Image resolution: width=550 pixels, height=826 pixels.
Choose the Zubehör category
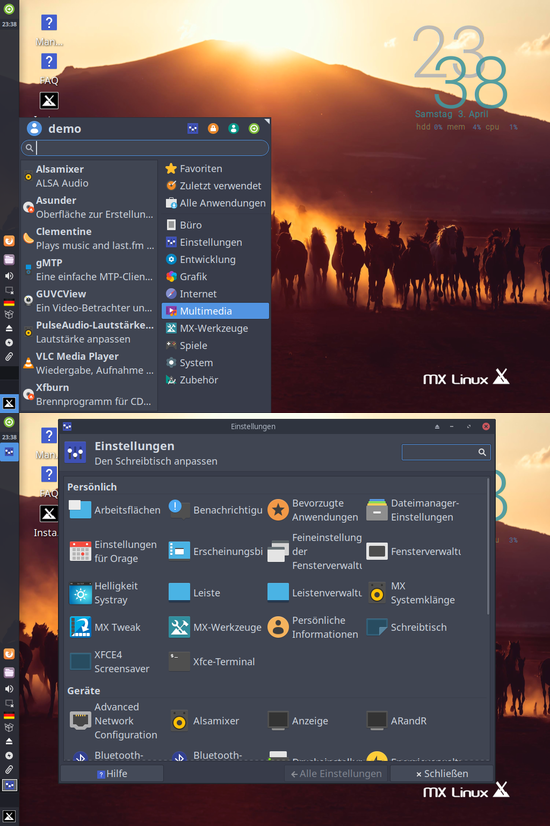point(215,380)
